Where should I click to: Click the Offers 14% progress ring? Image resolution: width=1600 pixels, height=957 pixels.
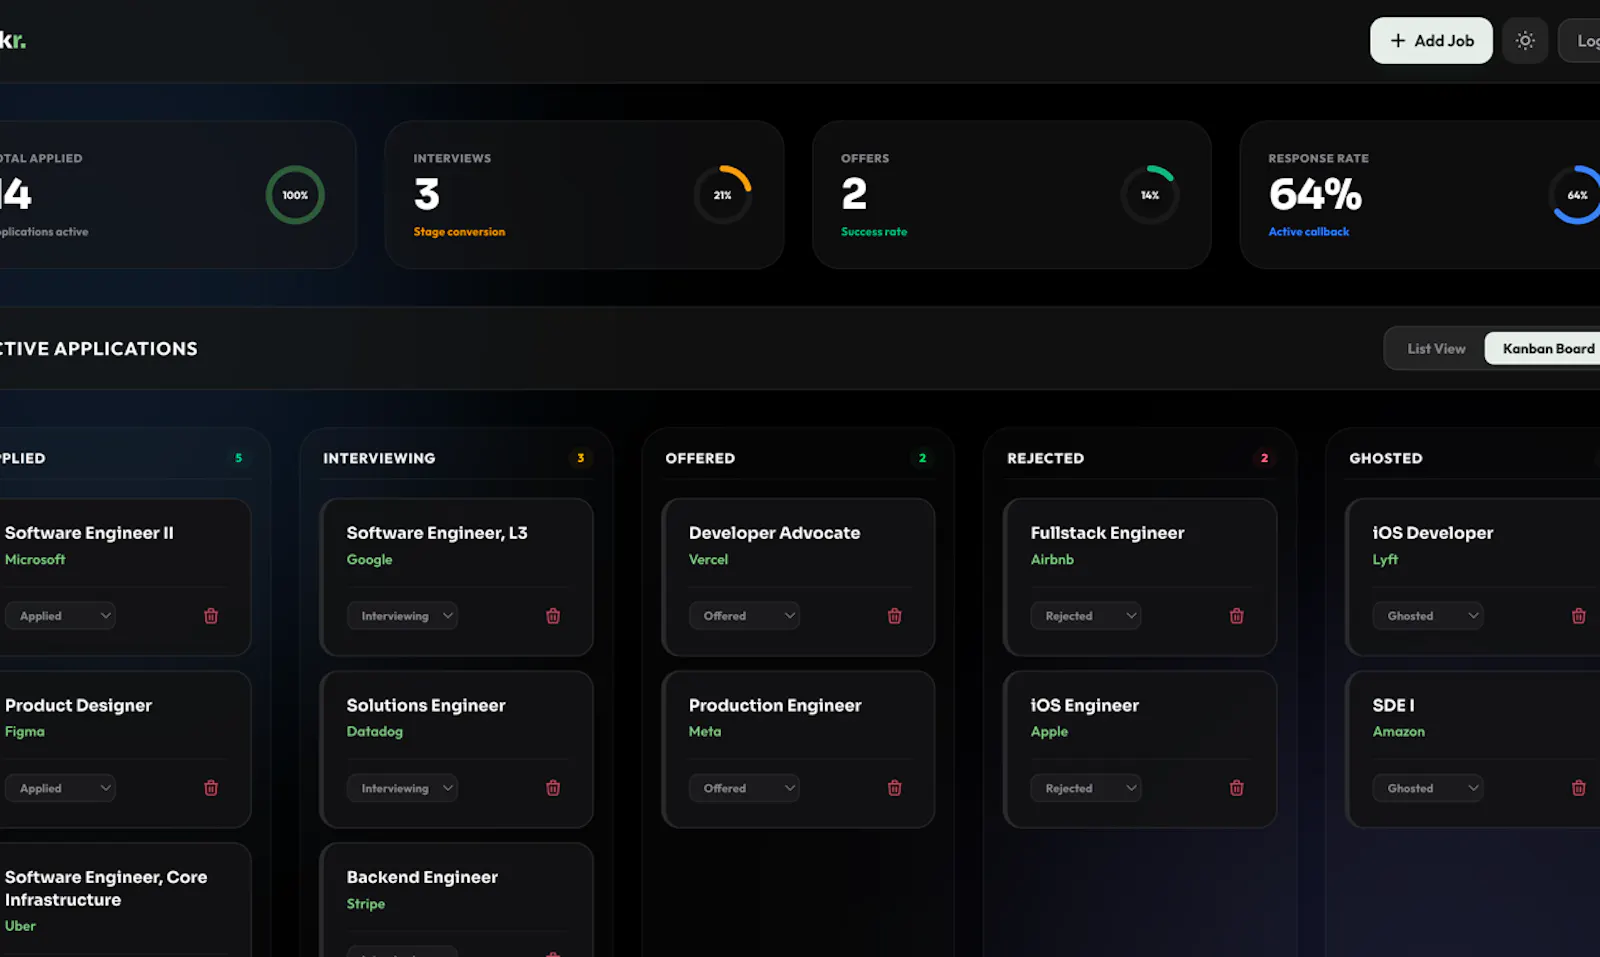pyautogui.click(x=1150, y=195)
